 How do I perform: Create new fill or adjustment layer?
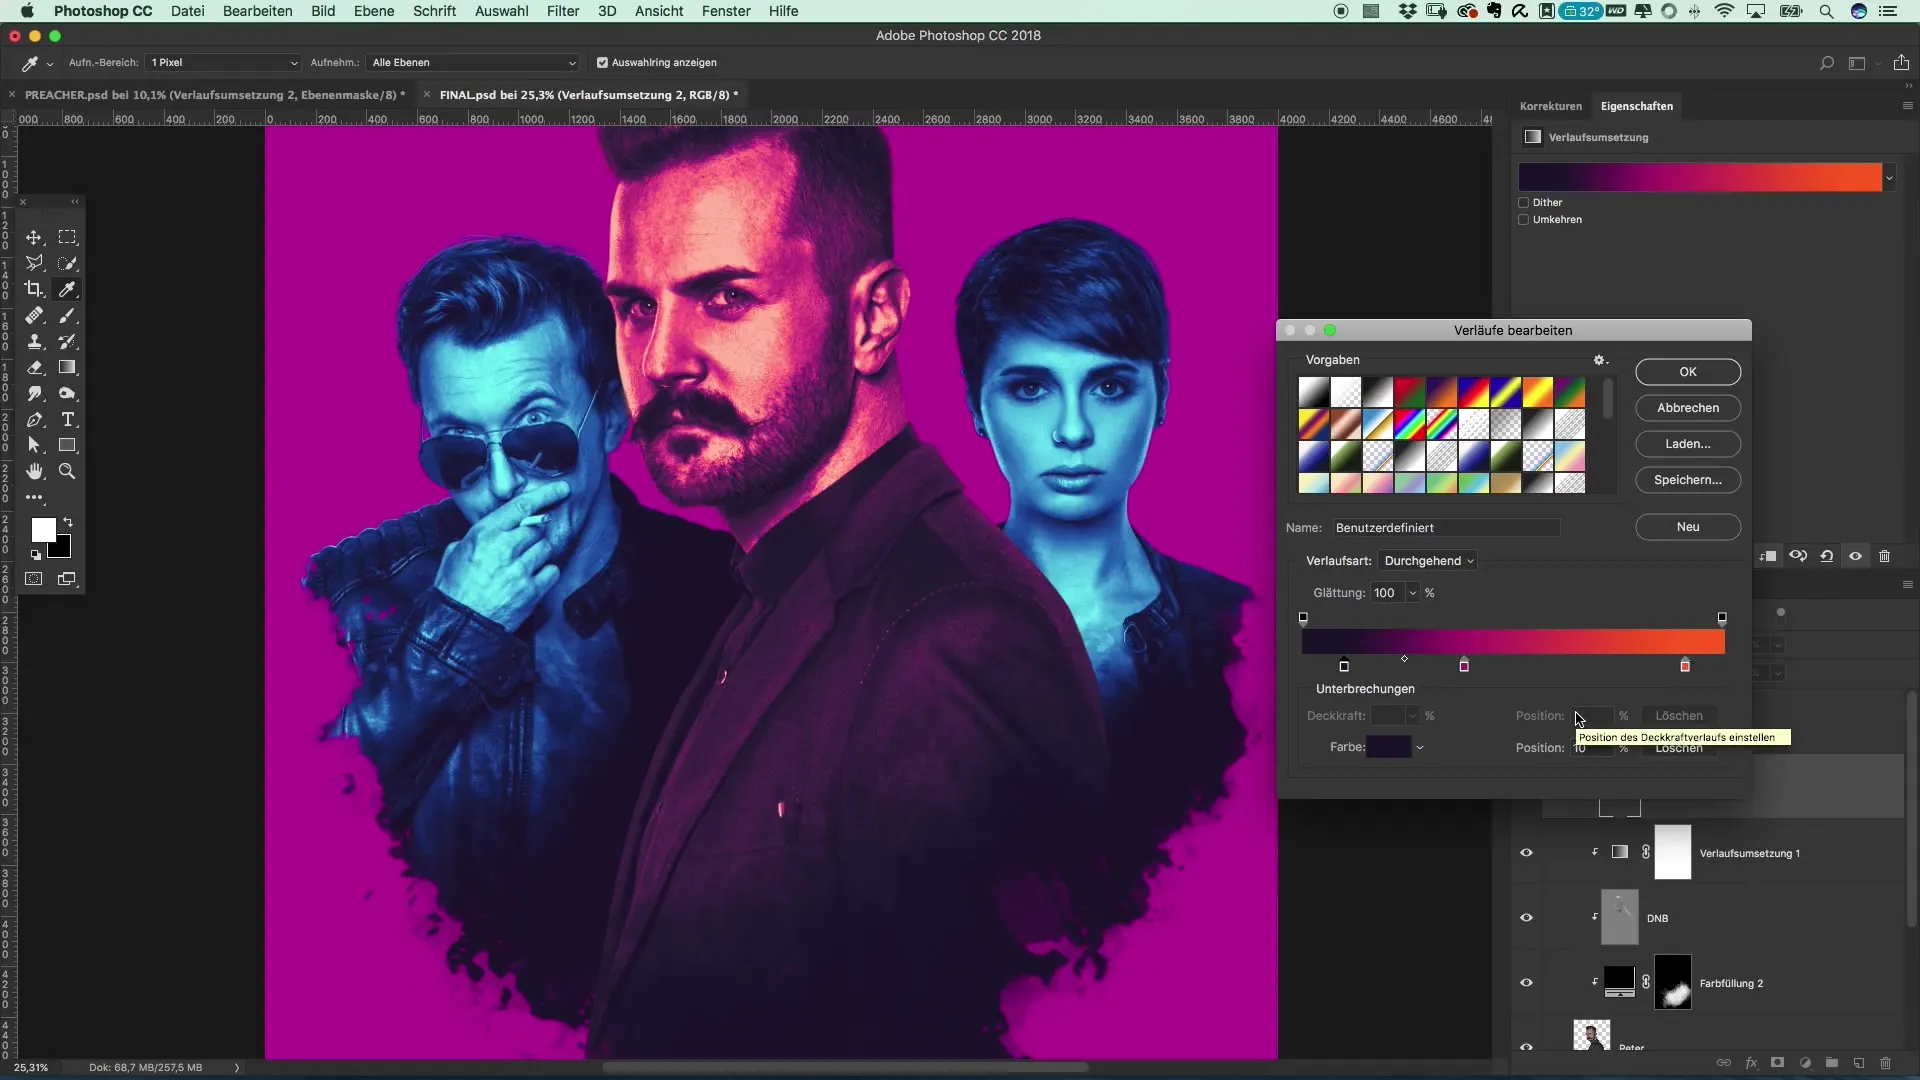[x=1805, y=1063]
